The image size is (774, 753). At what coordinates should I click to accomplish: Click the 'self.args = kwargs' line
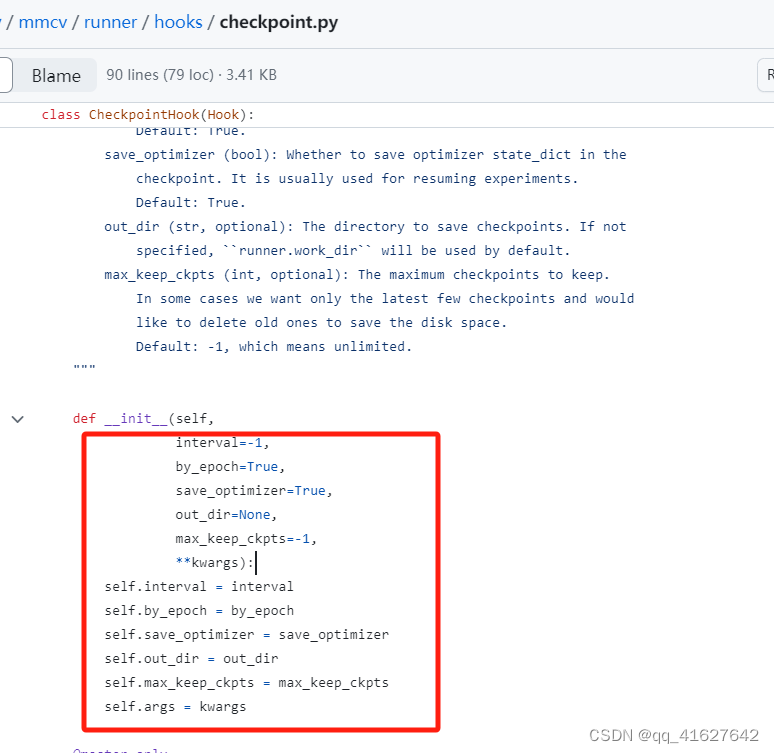pos(175,707)
